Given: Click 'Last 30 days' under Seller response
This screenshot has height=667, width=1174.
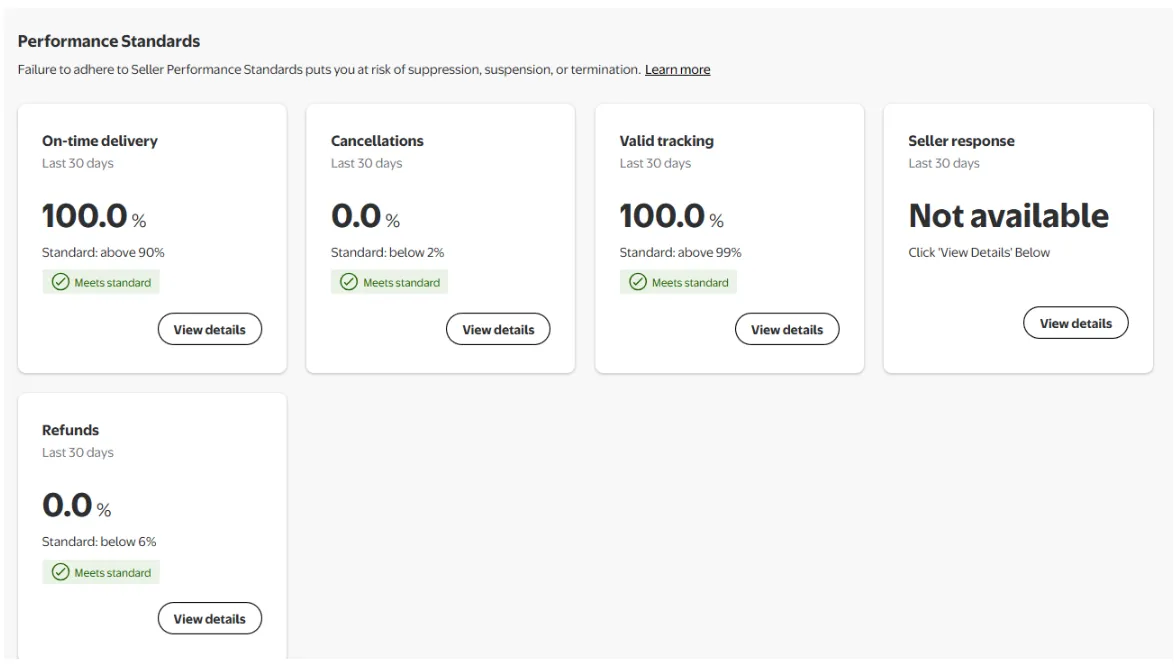Looking at the screenshot, I should pyautogui.click(x=943, y=163).
